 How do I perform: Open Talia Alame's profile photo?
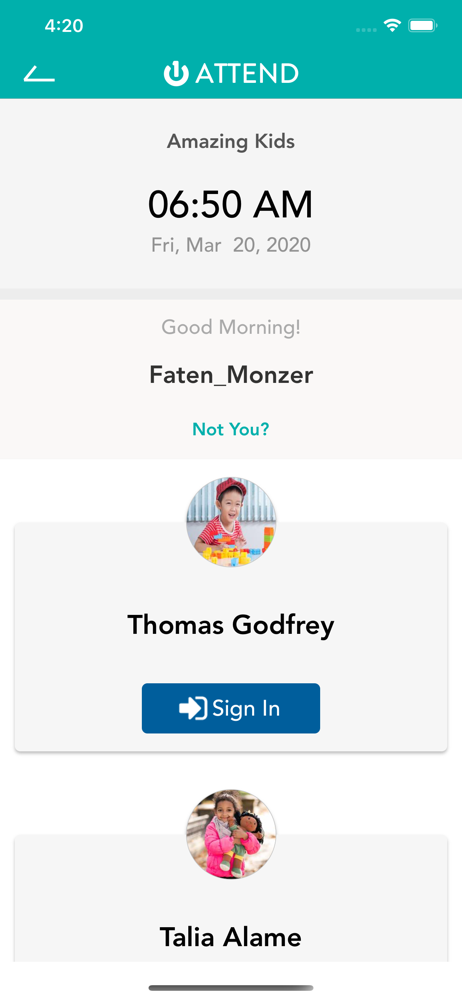tap(231, 834)
